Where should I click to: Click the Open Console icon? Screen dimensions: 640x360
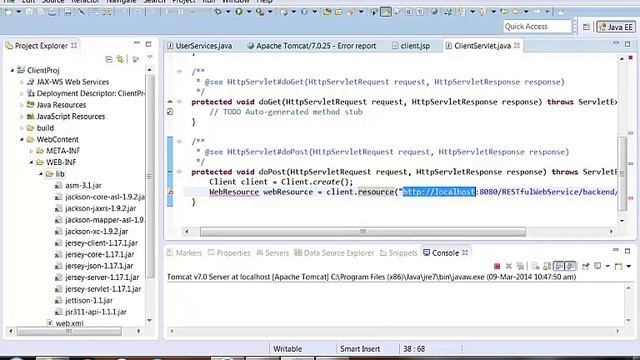click(618, 266)
